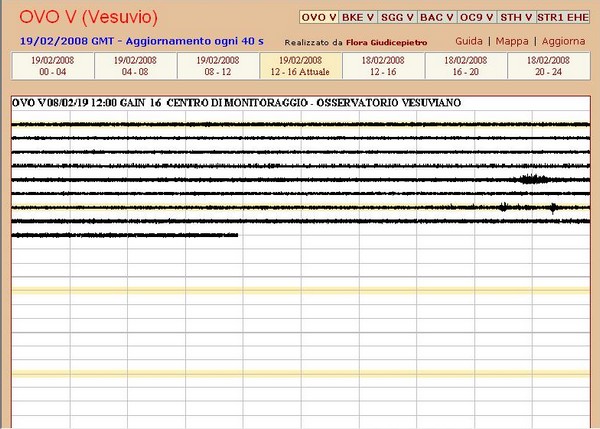Select the STR1 EHE station tab
600x429 pixels.
pos(562,17)
